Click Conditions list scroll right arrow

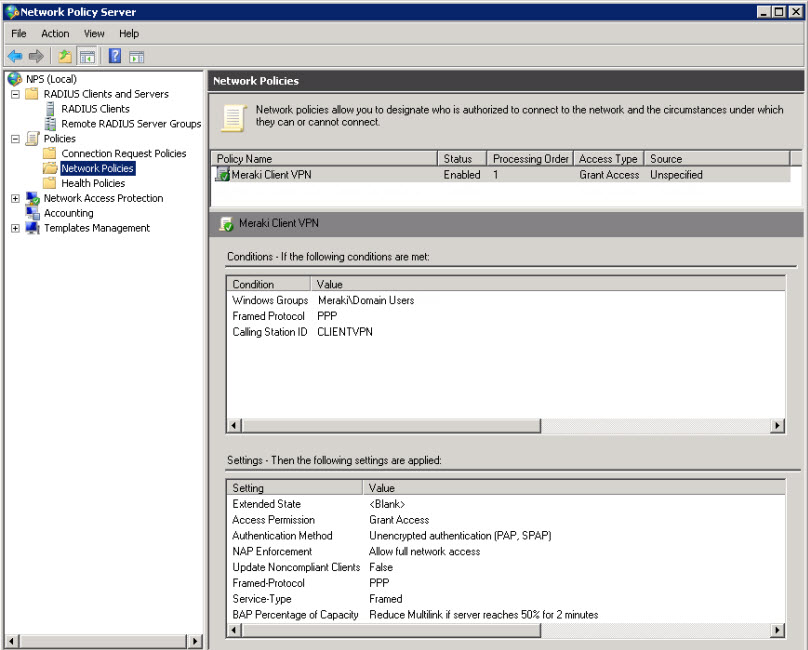coord(777,426)
